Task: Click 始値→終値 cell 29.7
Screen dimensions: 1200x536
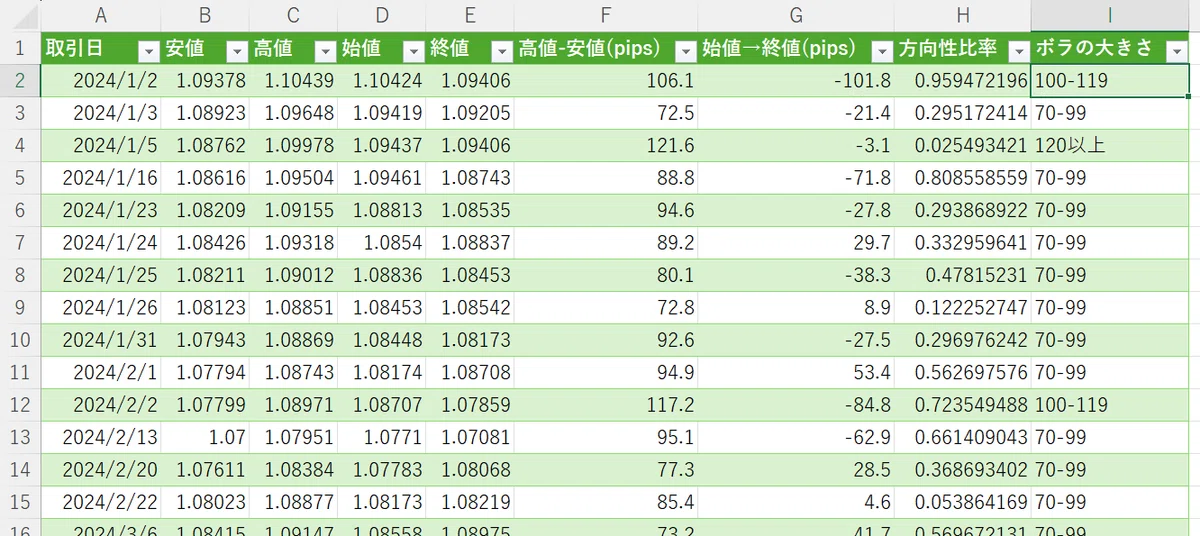Action: (796, 243)
